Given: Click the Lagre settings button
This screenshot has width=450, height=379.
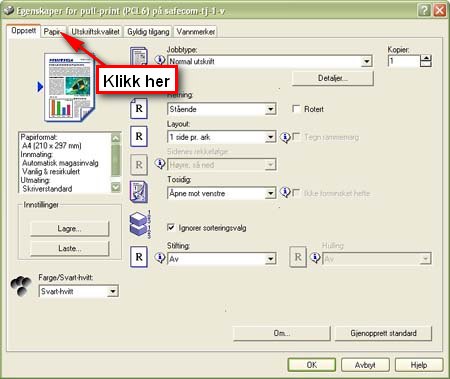Looking at the screenshot, I should coord(69,229).
